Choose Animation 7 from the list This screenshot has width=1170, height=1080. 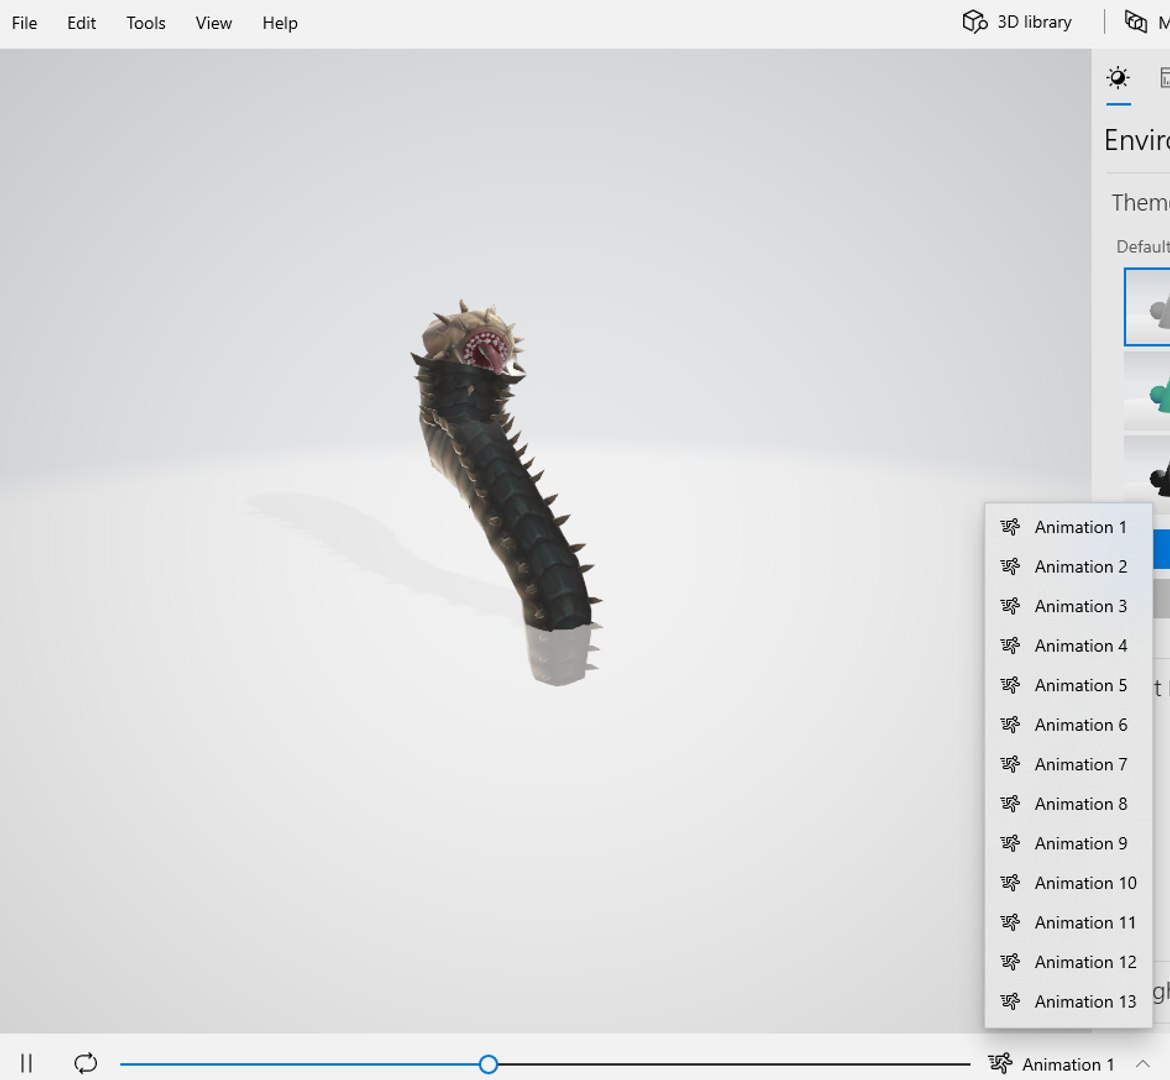tap(1069, 764)
